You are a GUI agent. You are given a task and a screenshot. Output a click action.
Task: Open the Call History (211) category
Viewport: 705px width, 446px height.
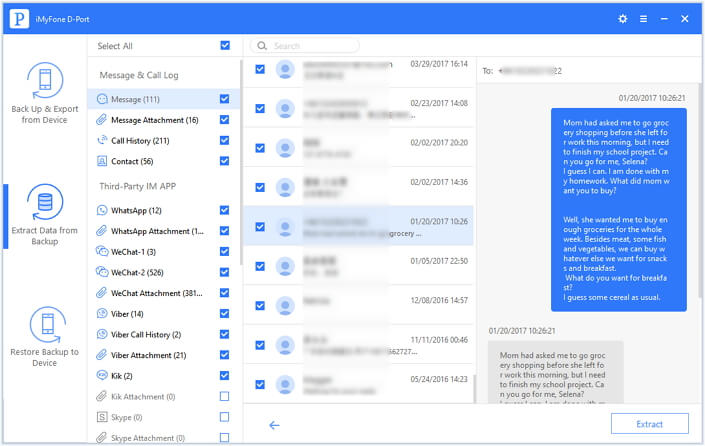(x=164, y=140)
